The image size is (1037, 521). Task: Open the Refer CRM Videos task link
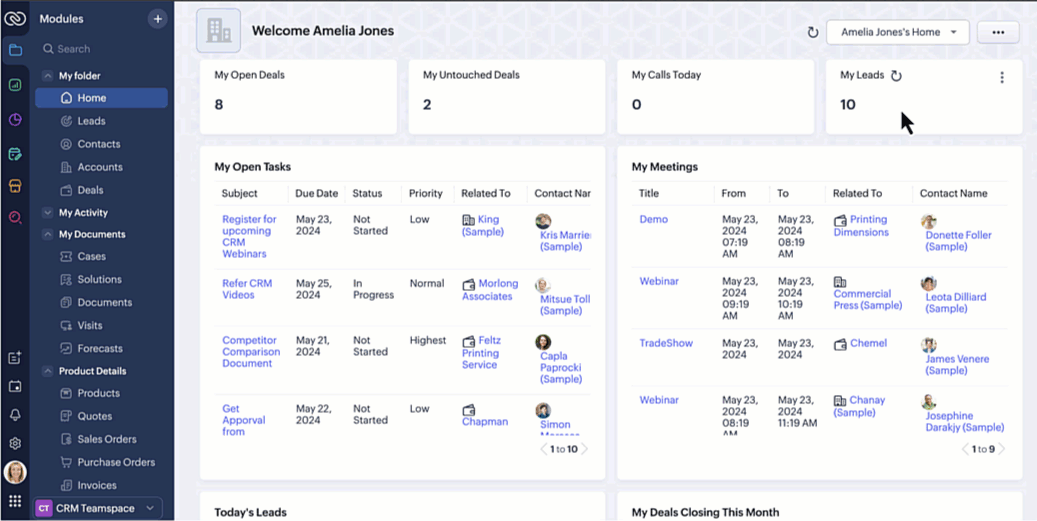[x=247, y=289]
